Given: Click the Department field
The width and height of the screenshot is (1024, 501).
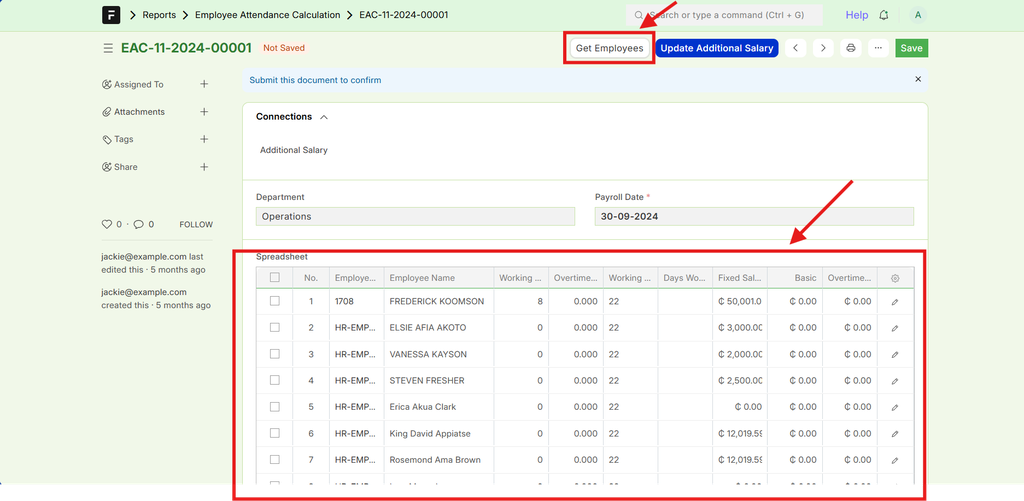Looking at the screenshot, I should pos(415,216).
